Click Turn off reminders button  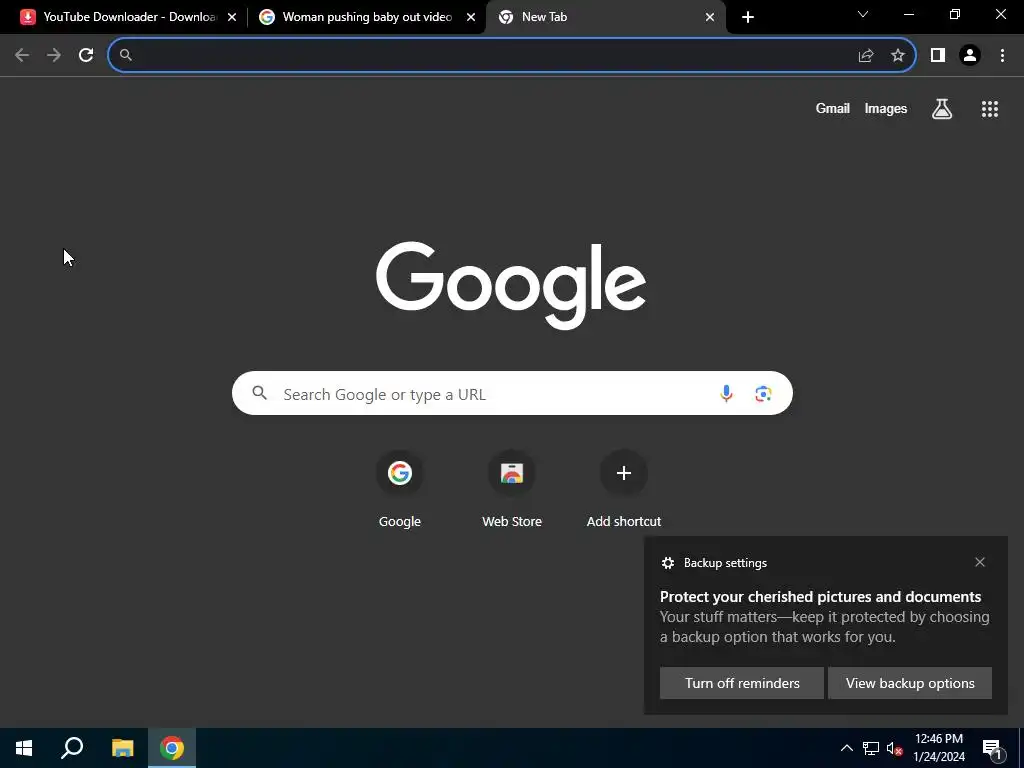coord(742,683)
